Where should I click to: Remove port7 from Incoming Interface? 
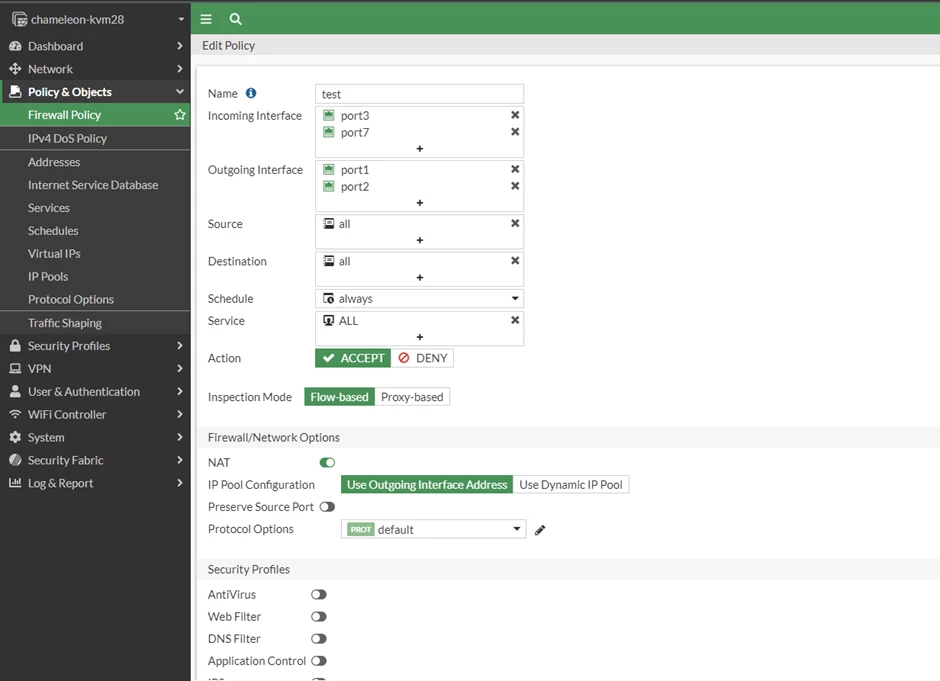click(x=514, y=132)
